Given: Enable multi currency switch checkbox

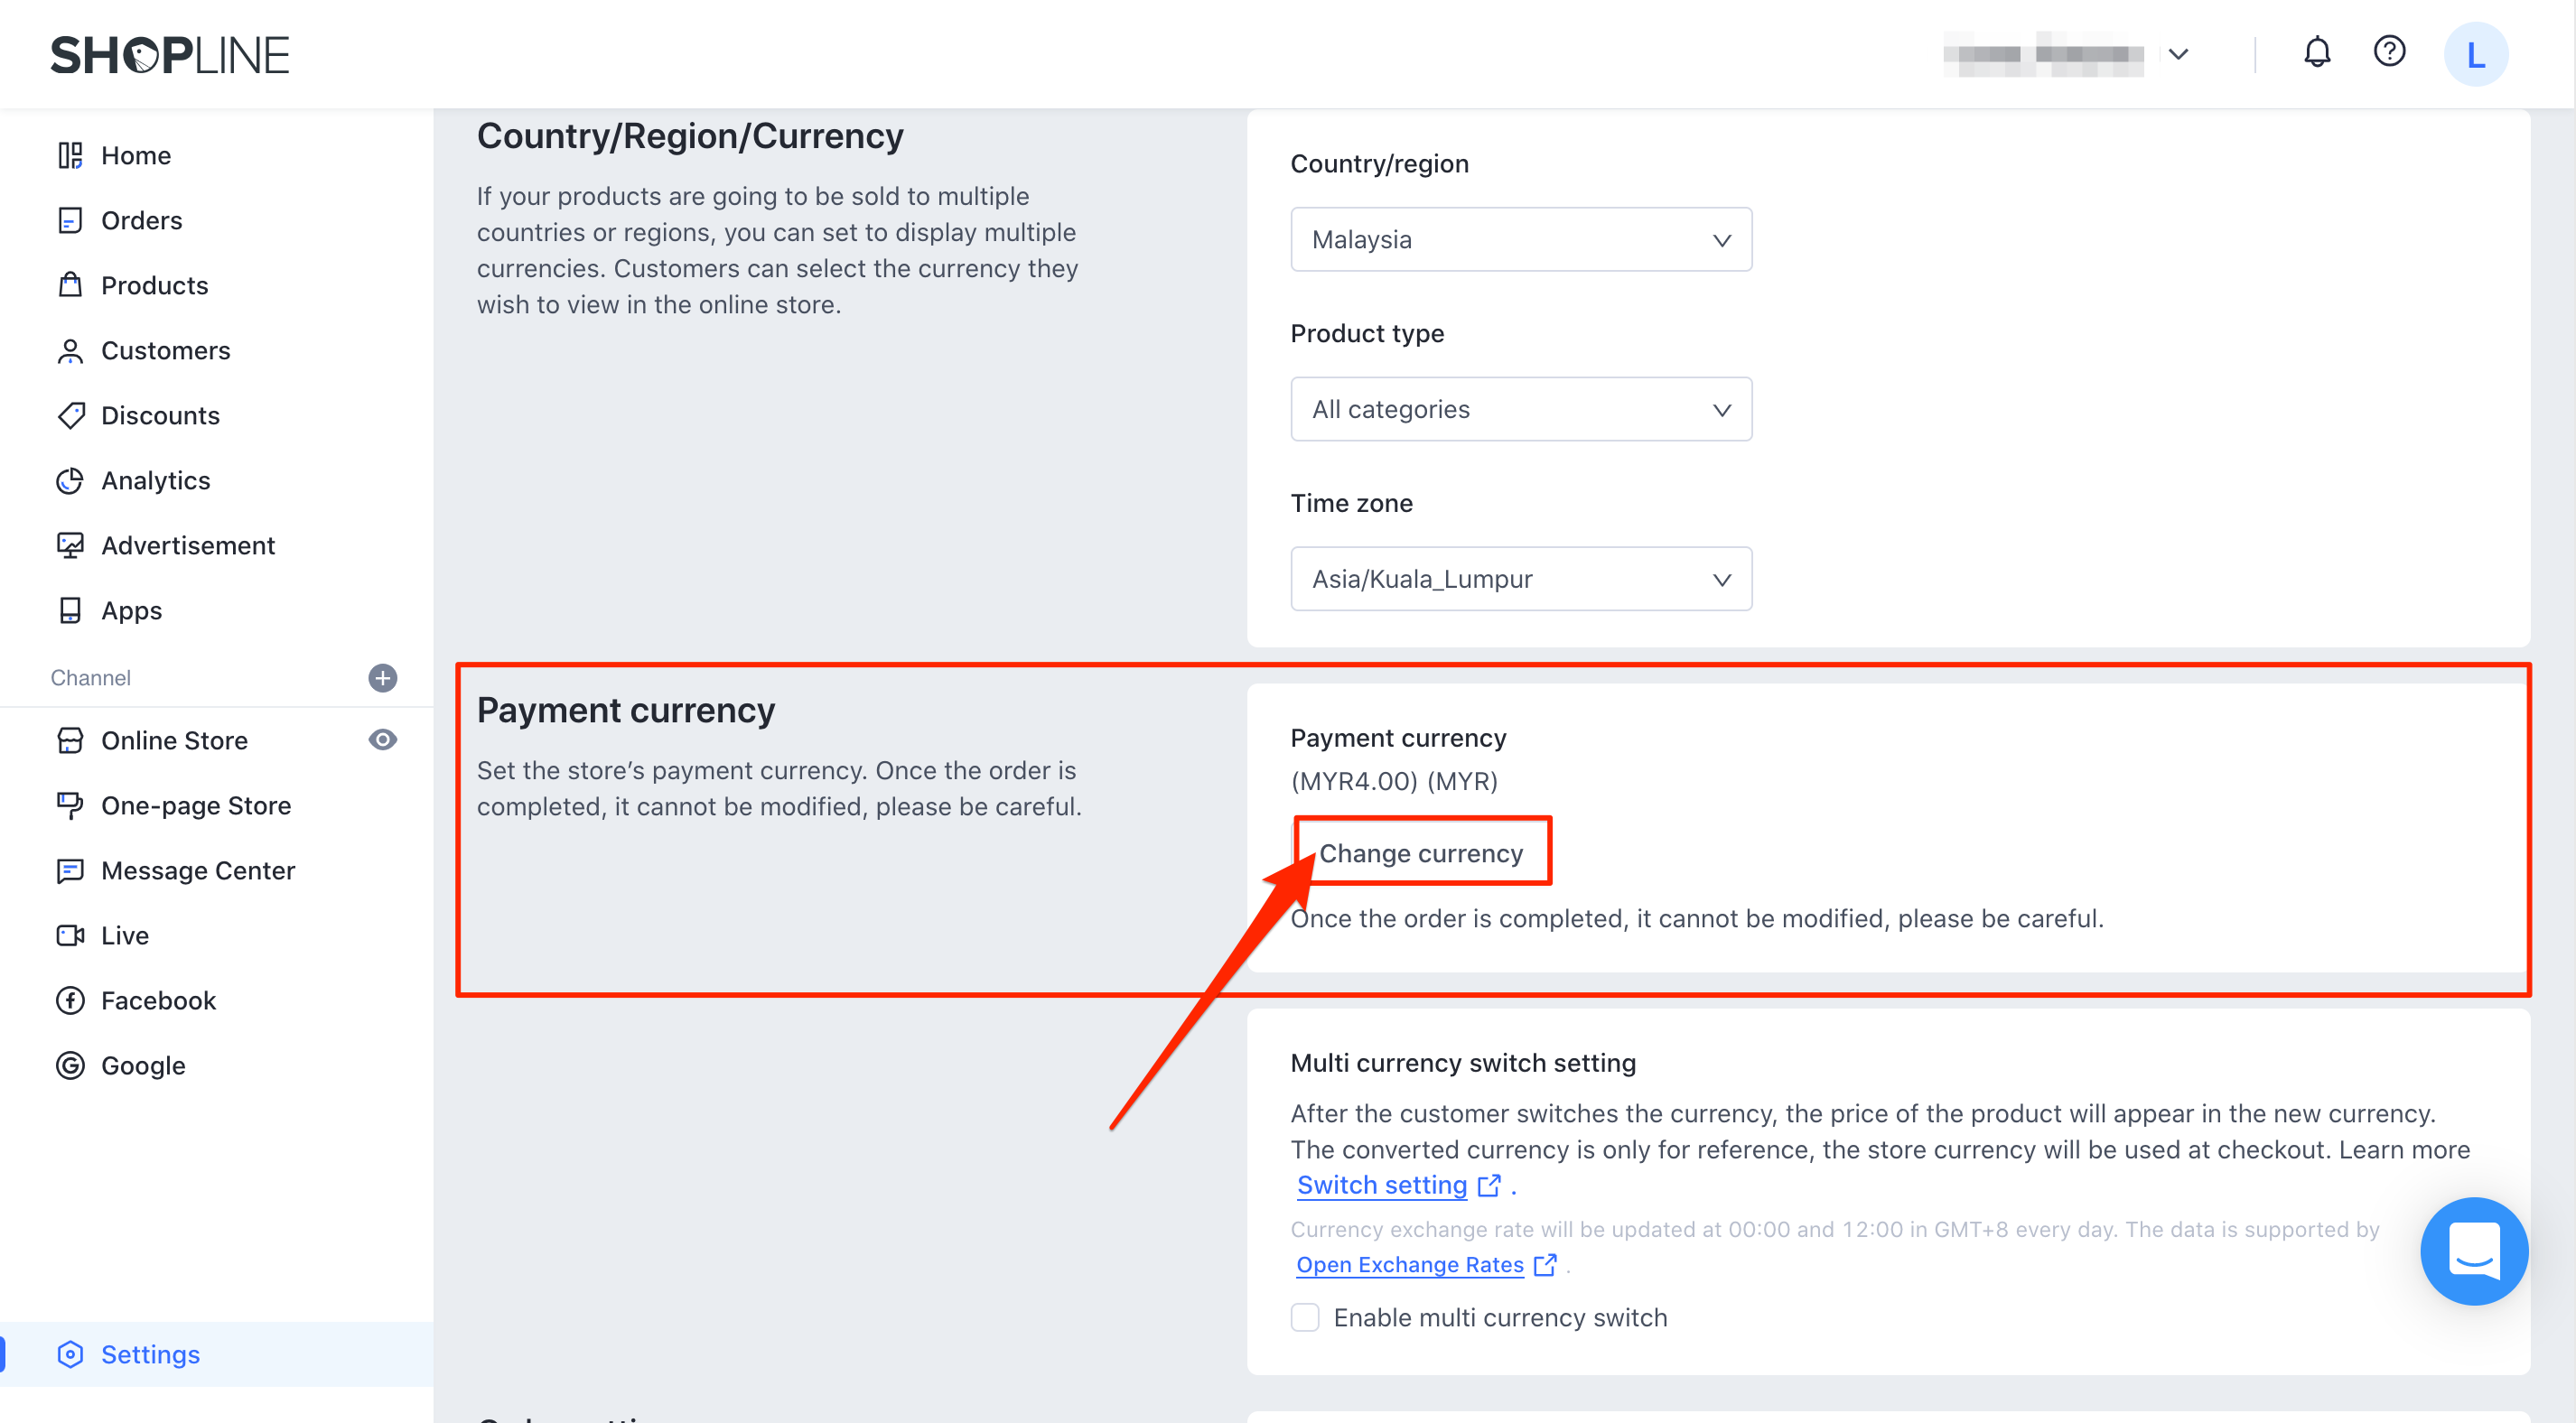Looking at the screenshot, I should [1305, 1317].
